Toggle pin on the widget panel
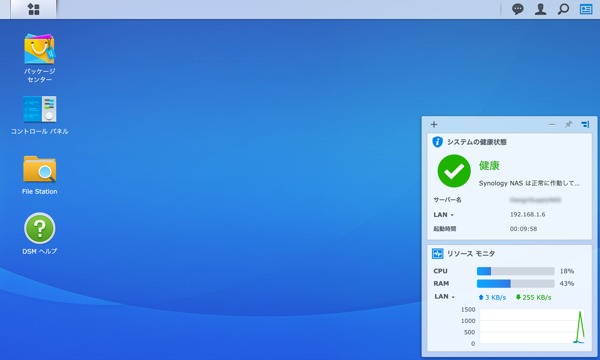 click(x=568, y=124)
